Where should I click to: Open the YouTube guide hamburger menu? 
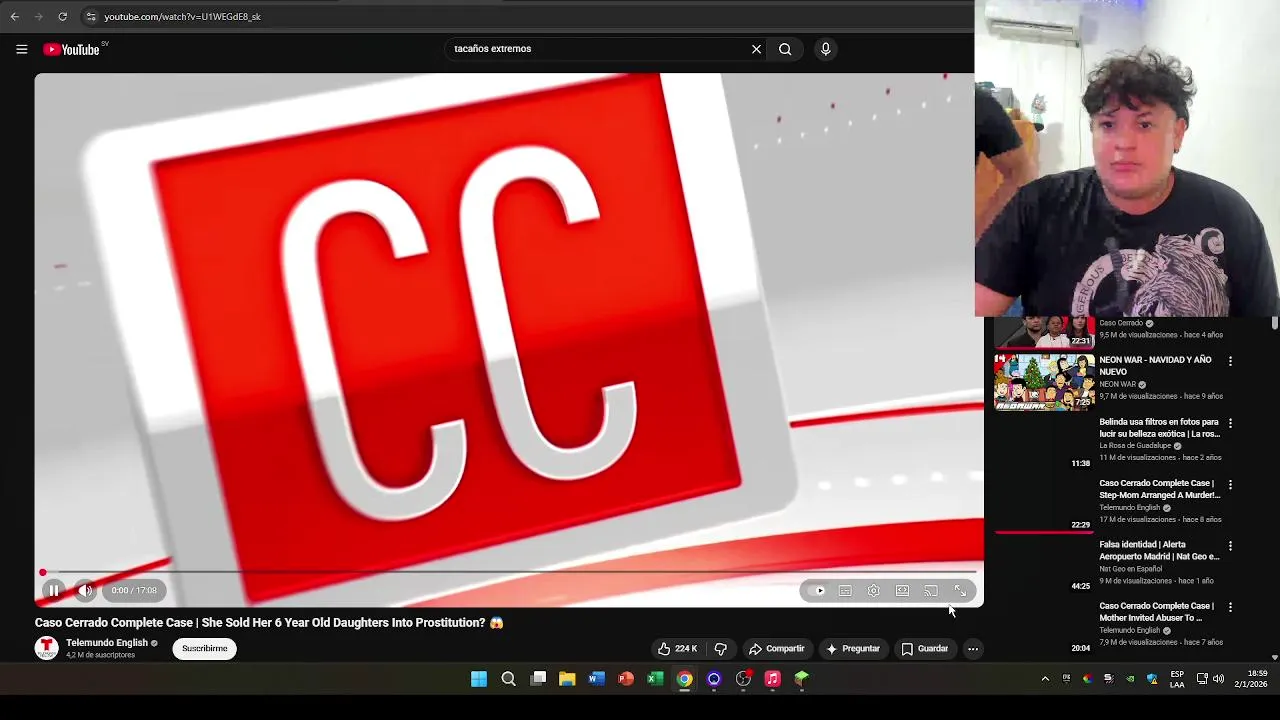(21, 49)
